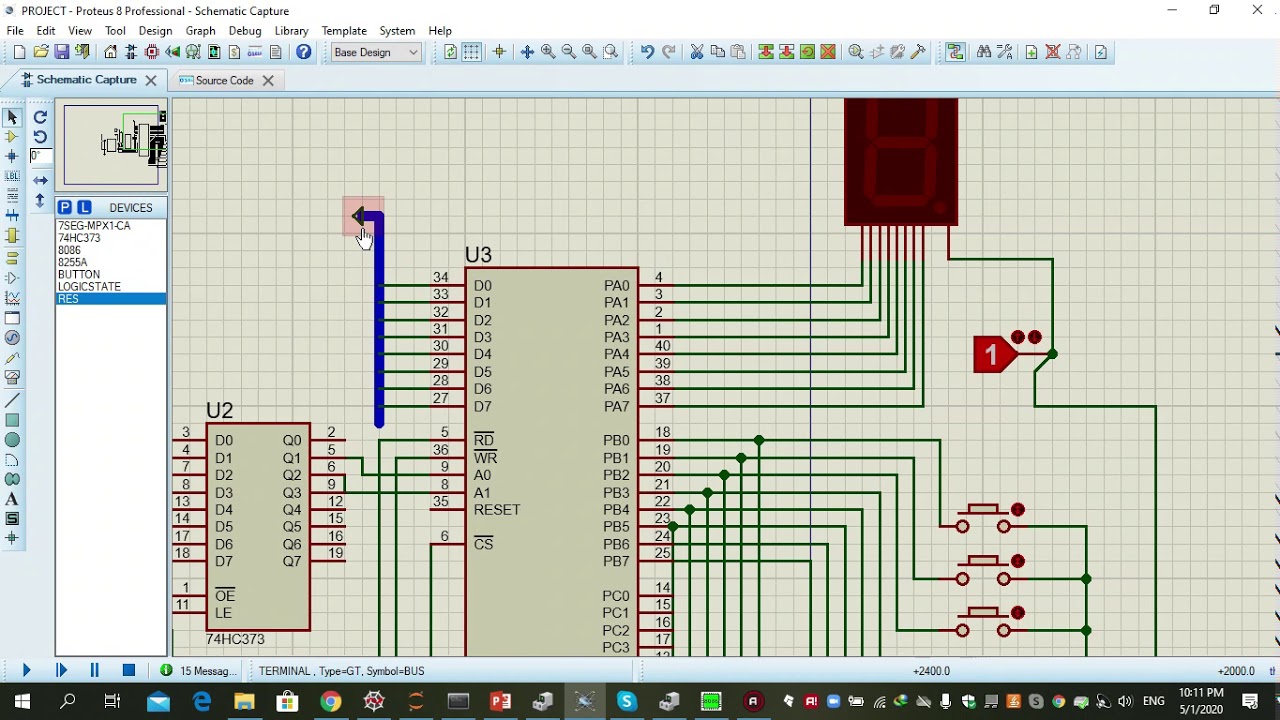Click the overview thumbnail of the schematic
The width and height of the screenshot is (1280, 720).
(x=112, y=145)
